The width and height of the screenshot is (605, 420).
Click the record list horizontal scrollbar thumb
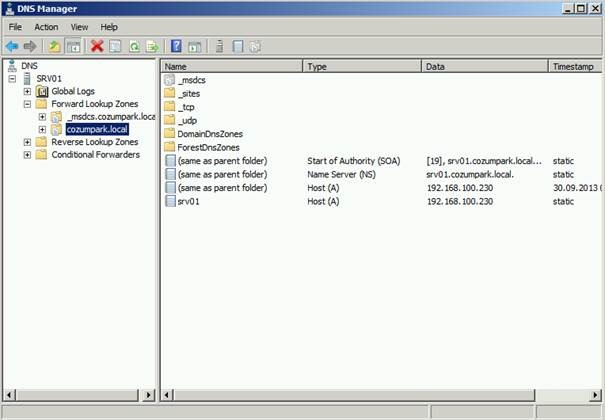[354, 395]
